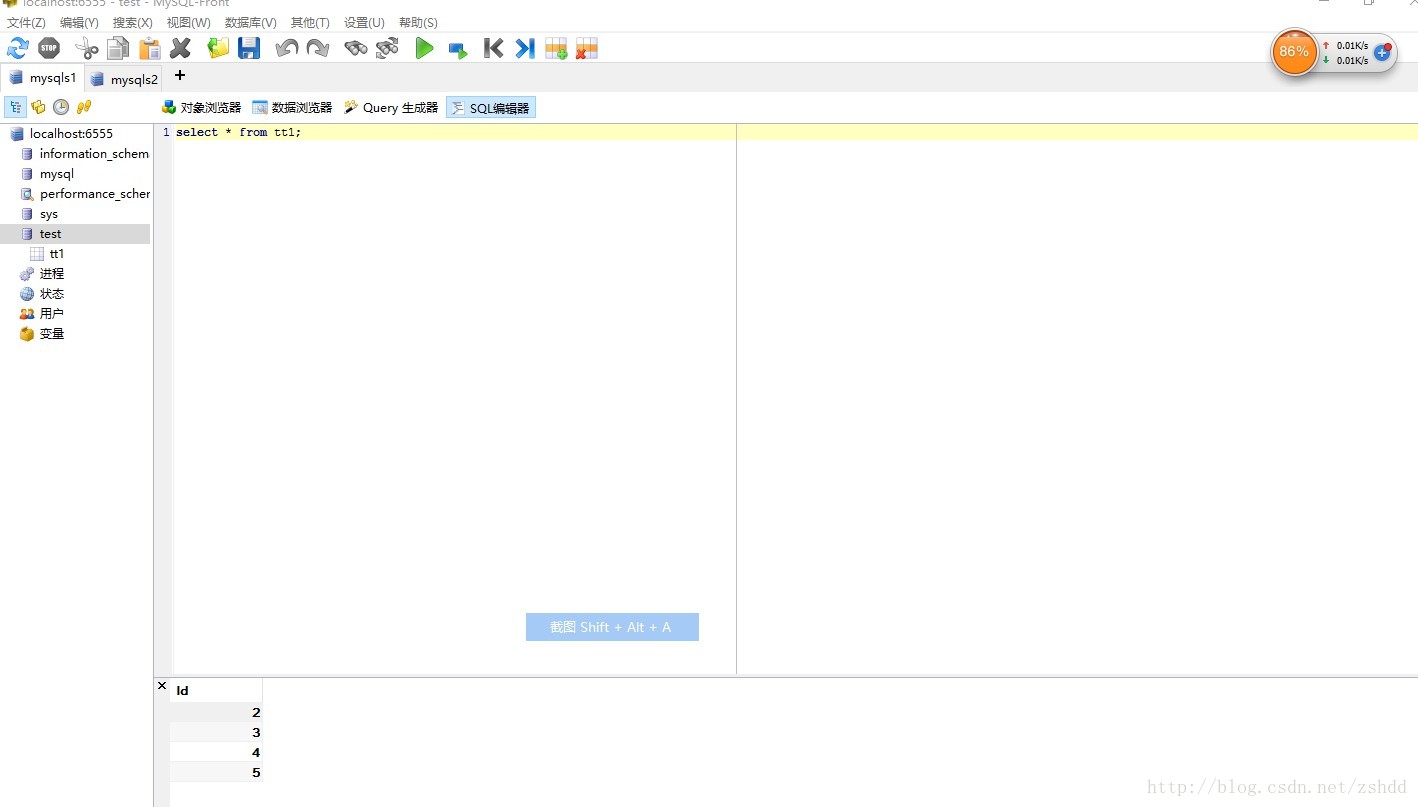
Task: Jump to last record icon
Action: 525,48
